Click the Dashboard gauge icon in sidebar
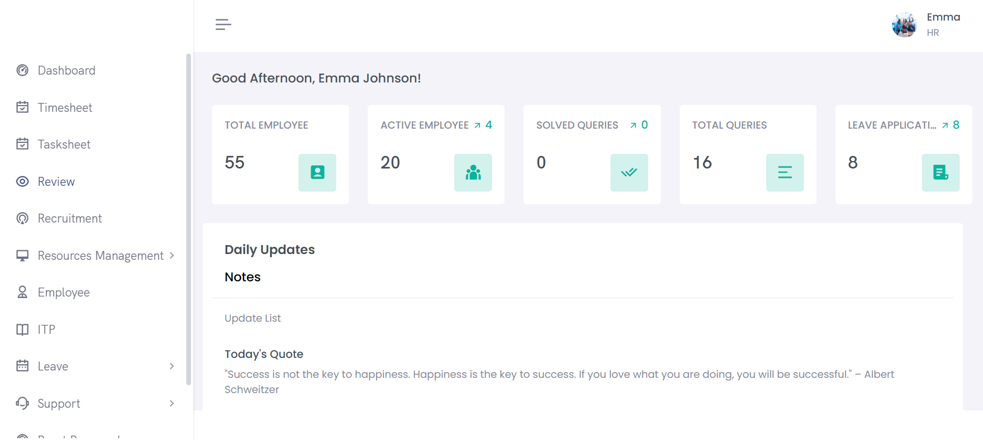Screen dimensions: 983x440 click(22, 70)
